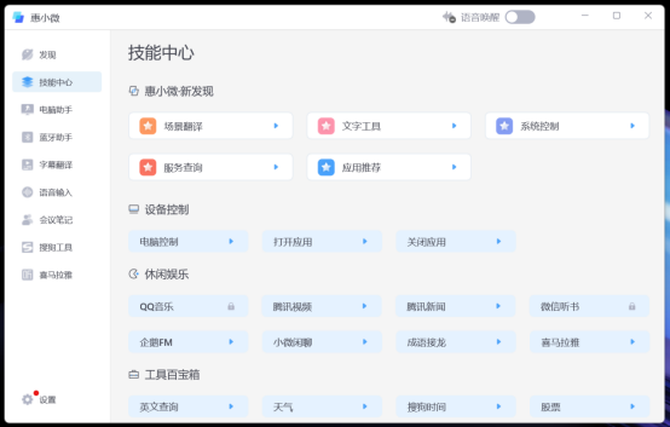The height and width of the screenshot is (427, 670).
Task: Click the pink star icon of 文字工具
Action: tap(326, 126)
